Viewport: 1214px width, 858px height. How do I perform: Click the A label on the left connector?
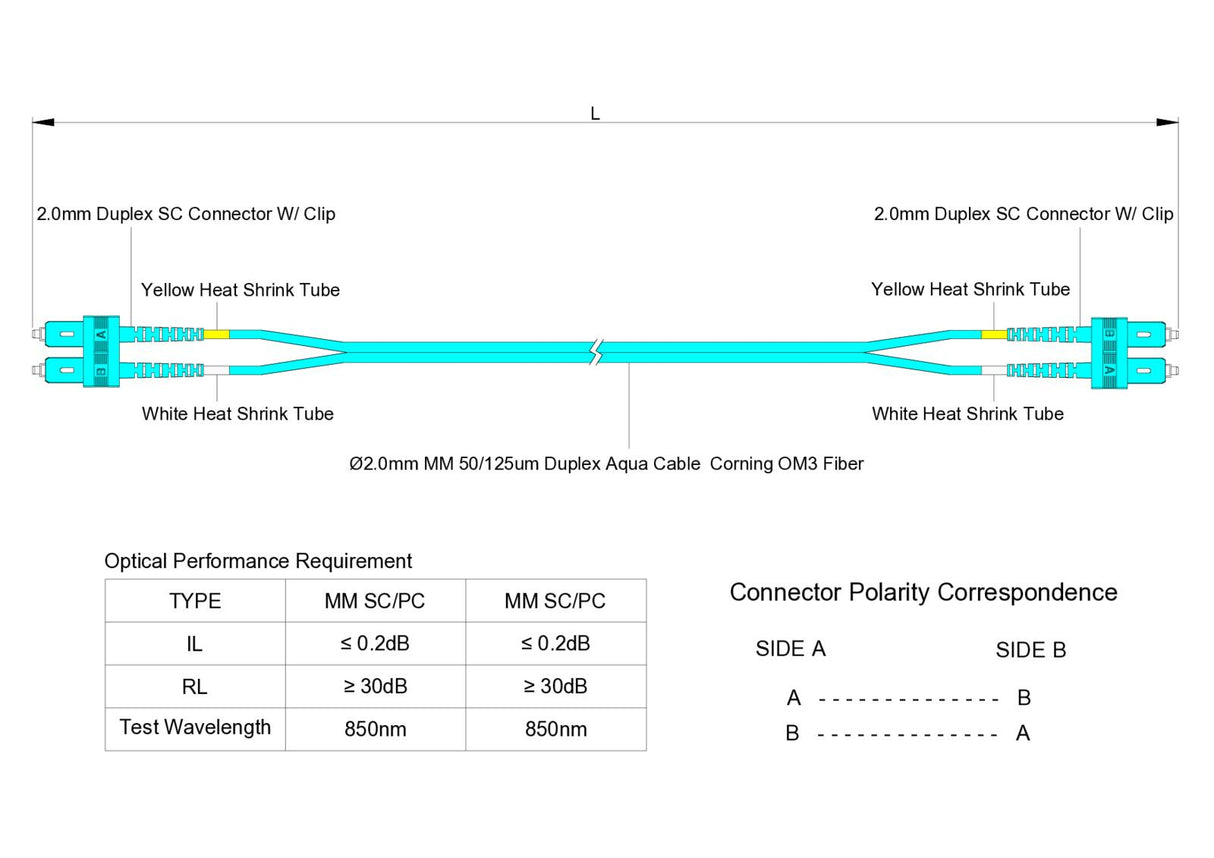click(100, 334)
